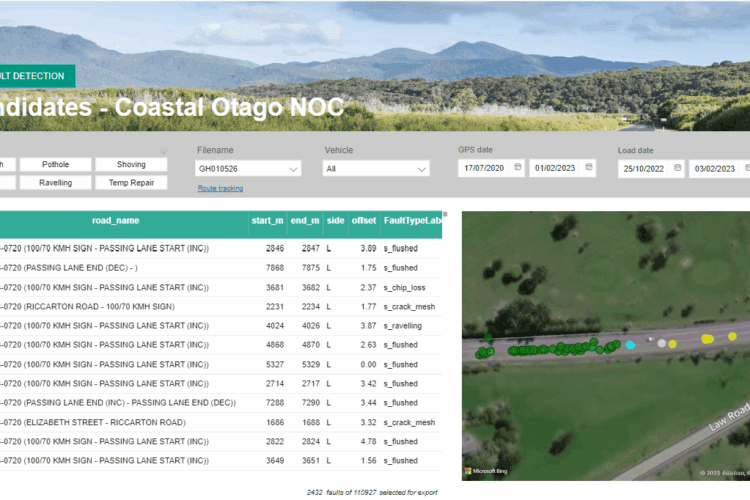Toggle the Pothole fault filter

tap(55, 164)
